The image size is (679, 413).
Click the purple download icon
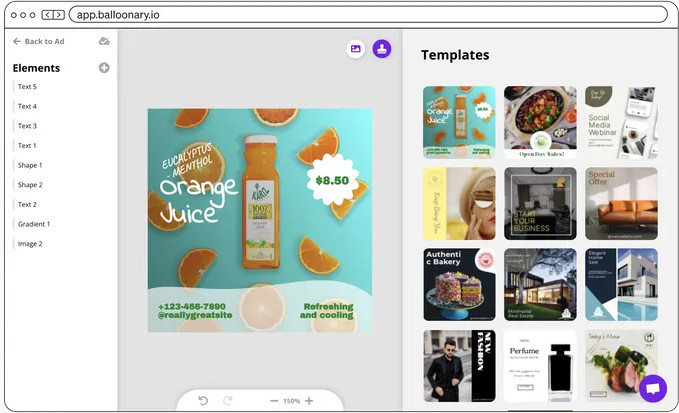pos(382,48)
